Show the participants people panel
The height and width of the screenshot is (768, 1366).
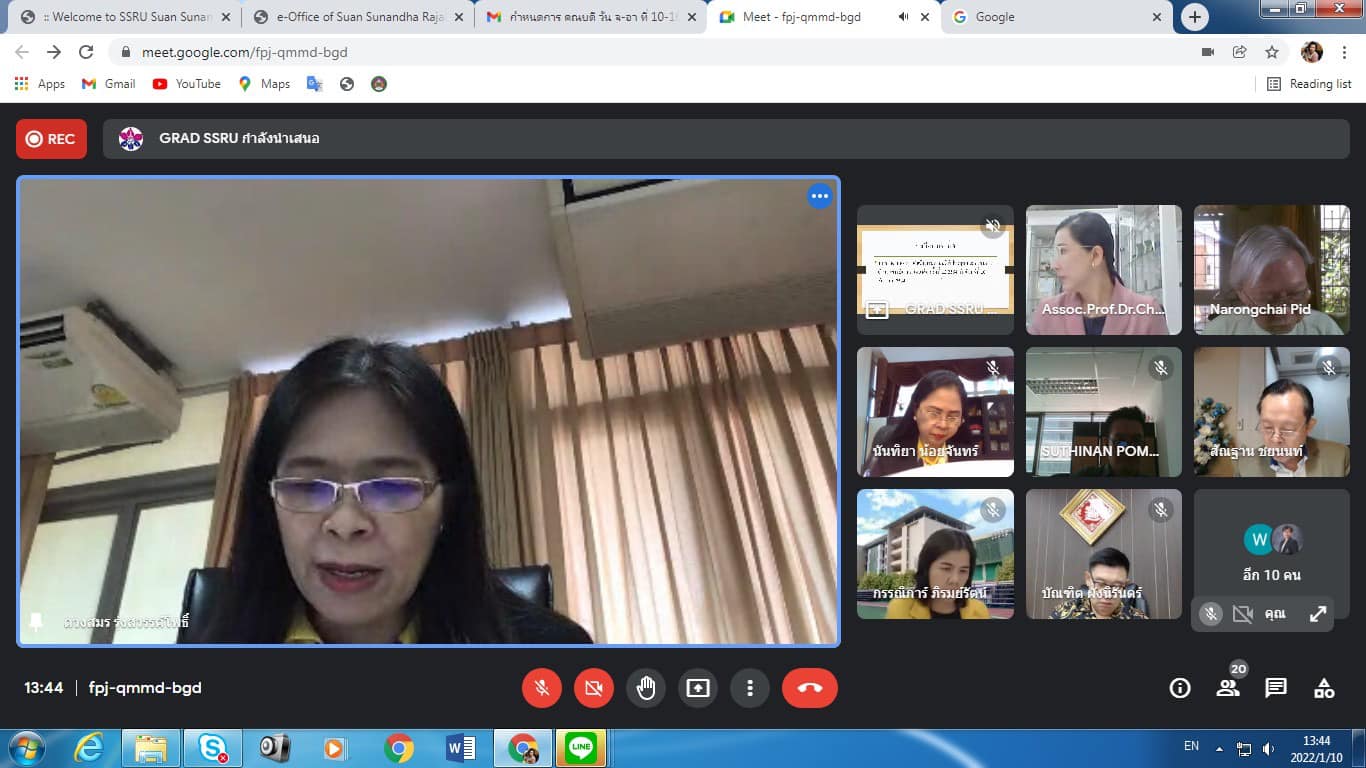1228,688
